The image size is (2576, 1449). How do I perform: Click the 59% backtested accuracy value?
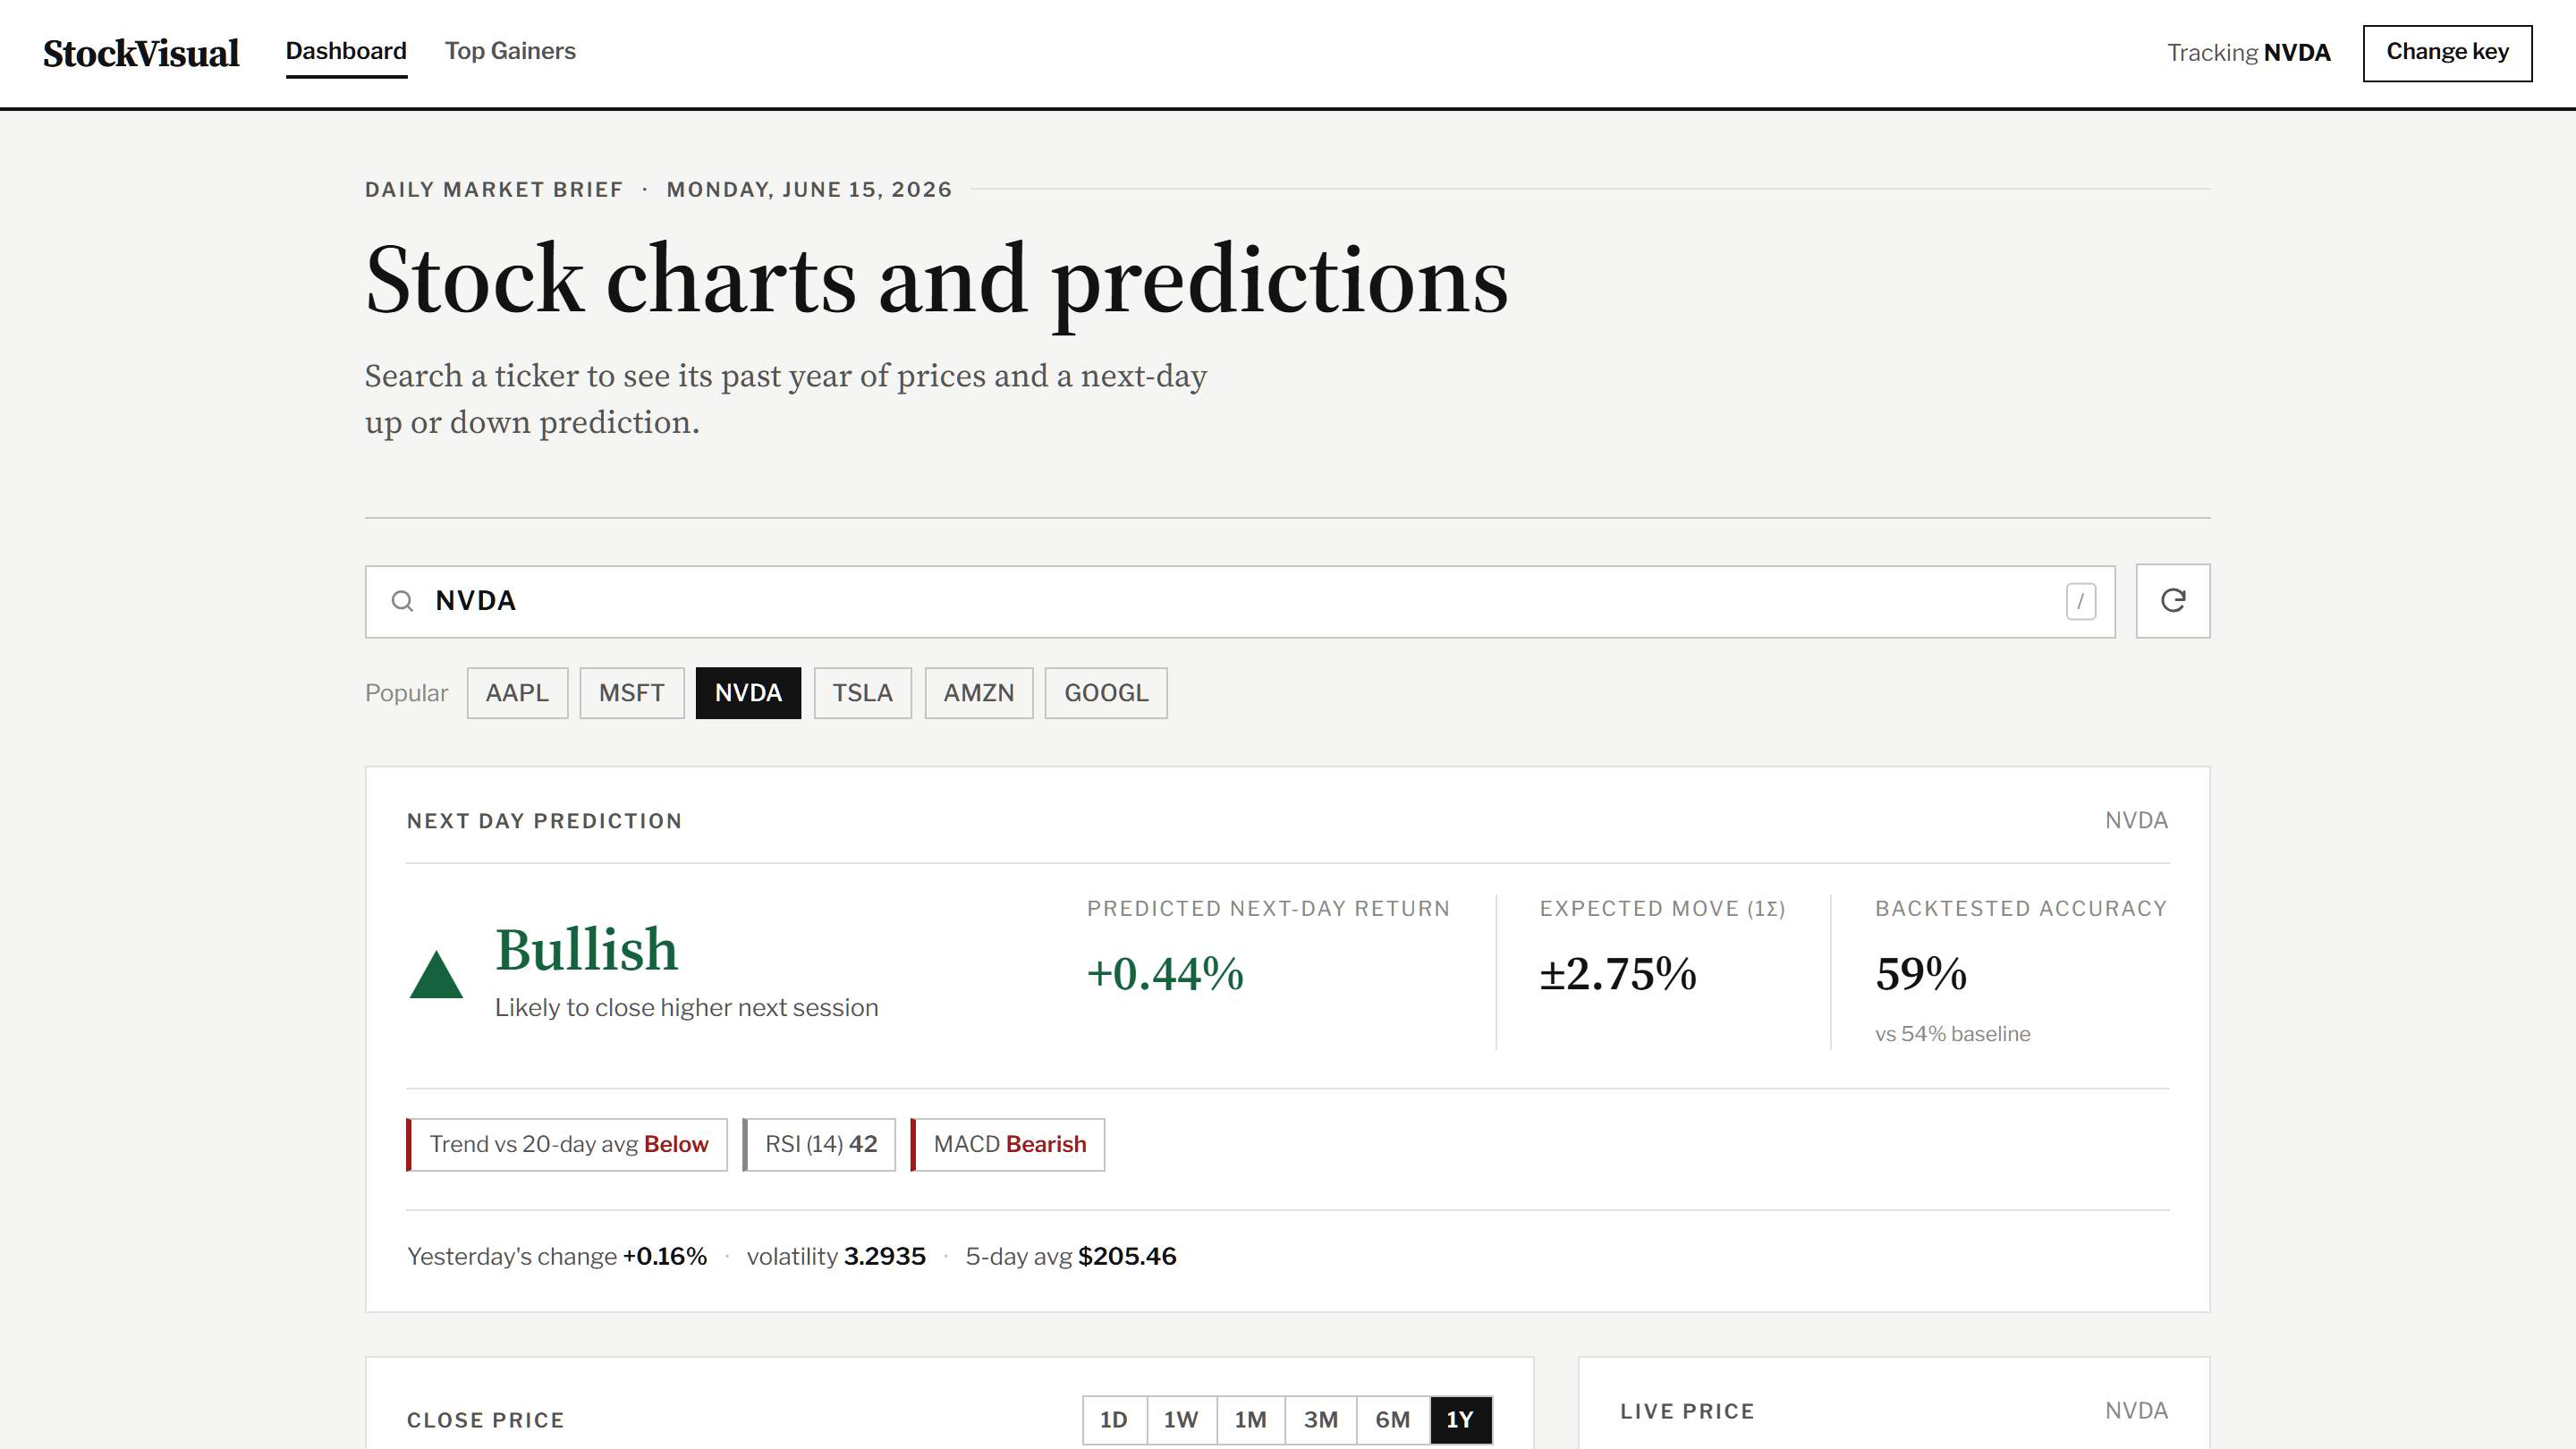(1921, 974)
